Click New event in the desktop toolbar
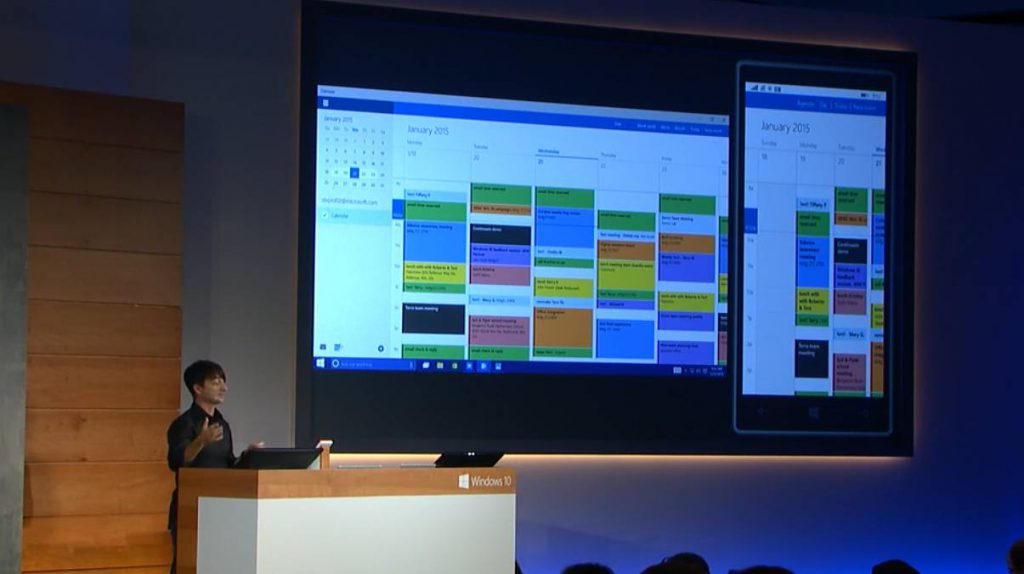 pyautogui.click(x=712, y=129)
